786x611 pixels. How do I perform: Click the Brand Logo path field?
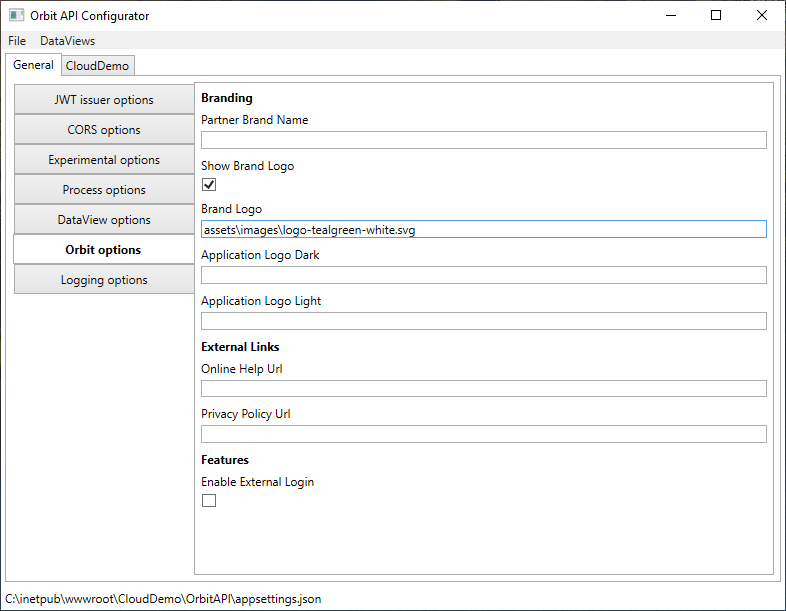coord(484,229)
